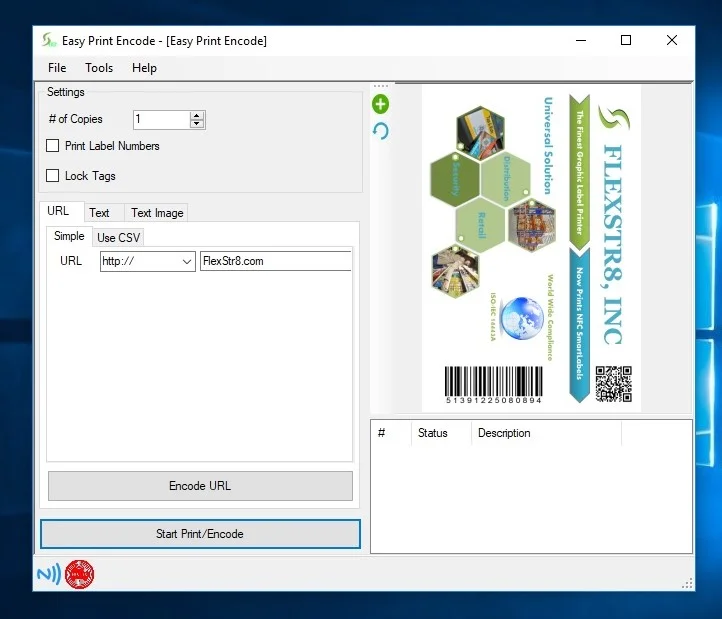This screenshot has width=722, height=619.
Task: Click the Description column header
Action: pyautogui.click(x=546, y=433)
